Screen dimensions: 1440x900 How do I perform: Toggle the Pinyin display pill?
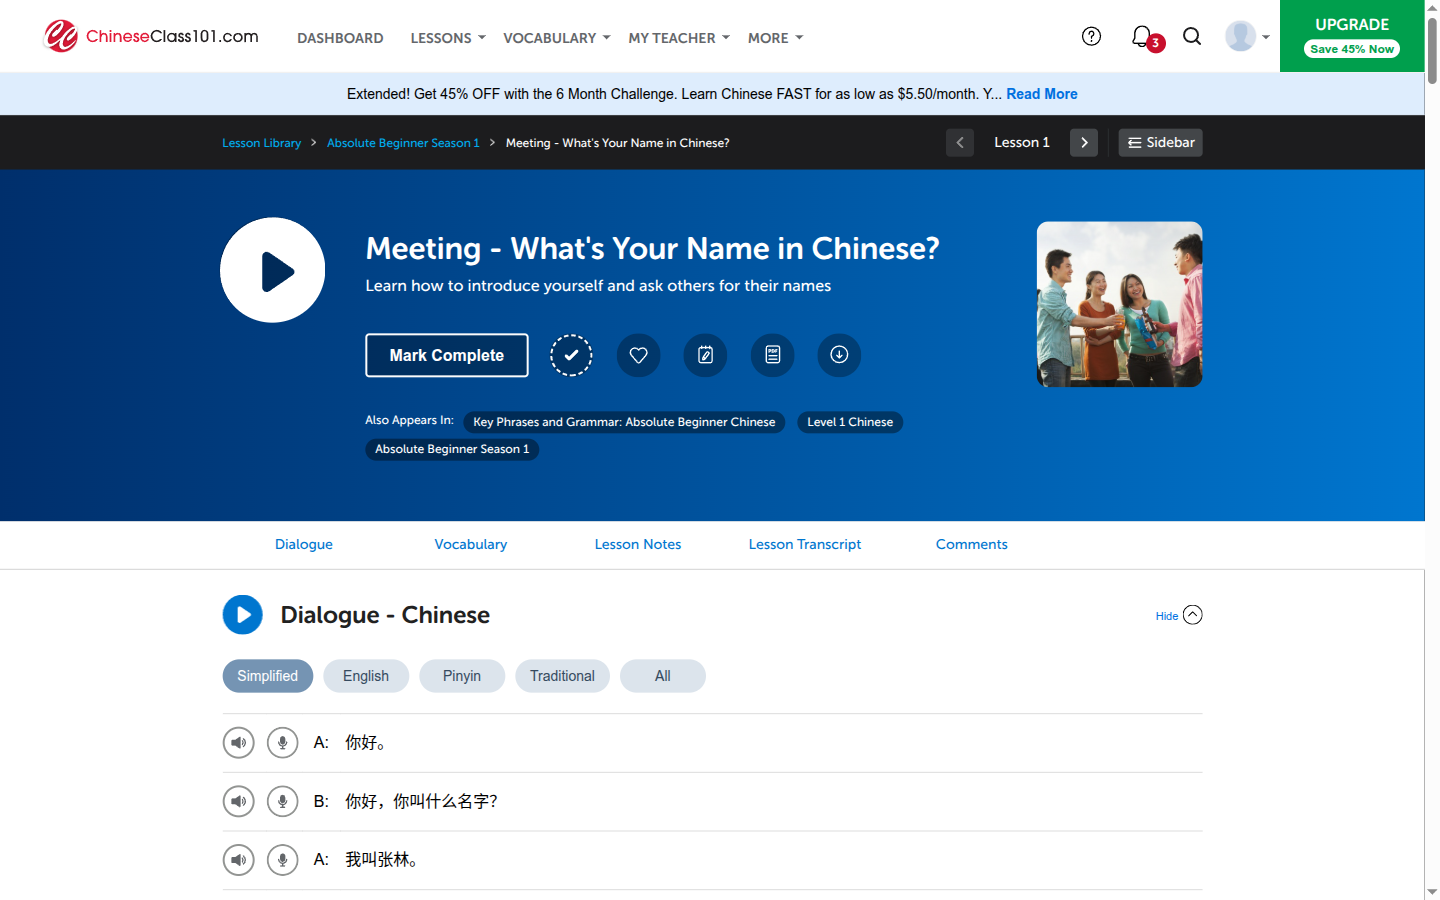tap(461, 676)
